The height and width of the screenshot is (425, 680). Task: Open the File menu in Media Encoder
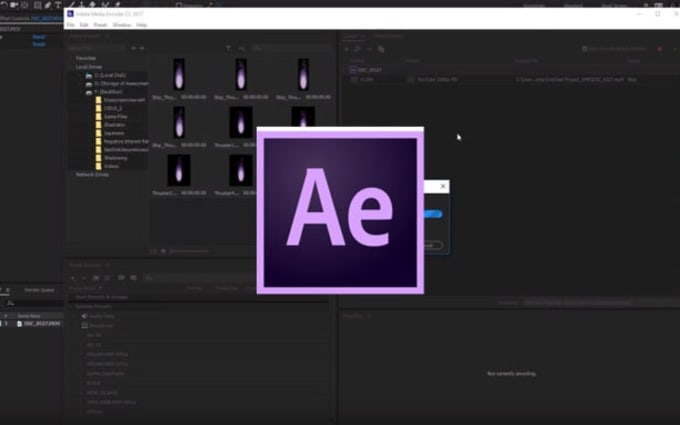pos(70,25)
